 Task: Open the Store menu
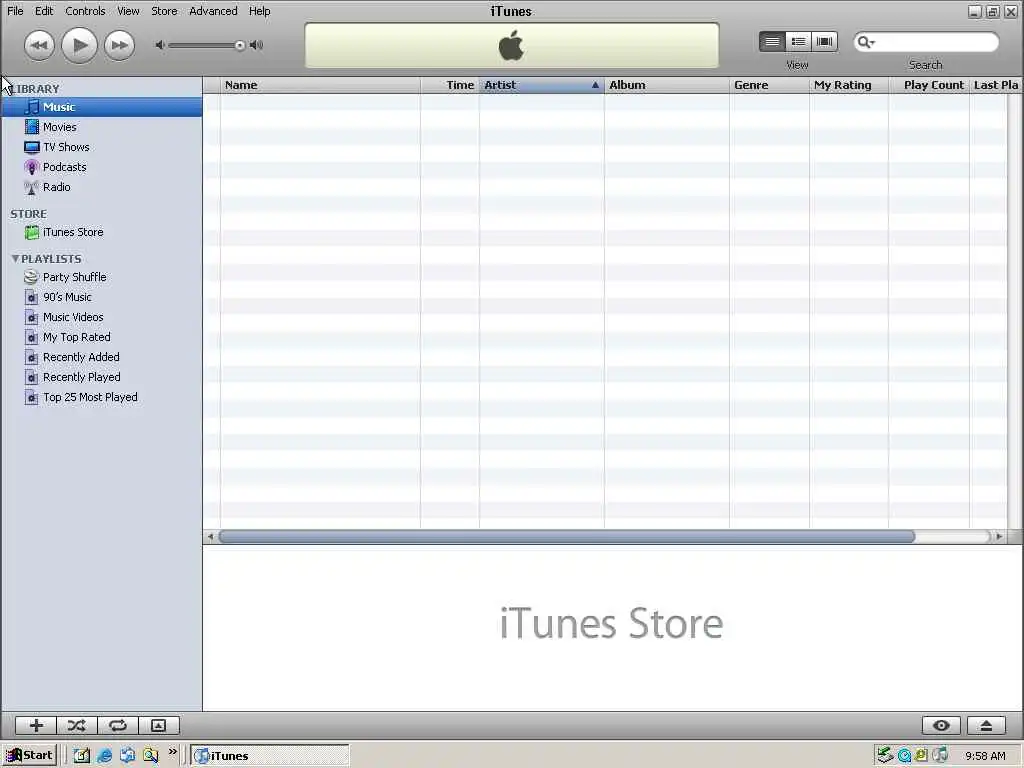click(x=164, y=11)
